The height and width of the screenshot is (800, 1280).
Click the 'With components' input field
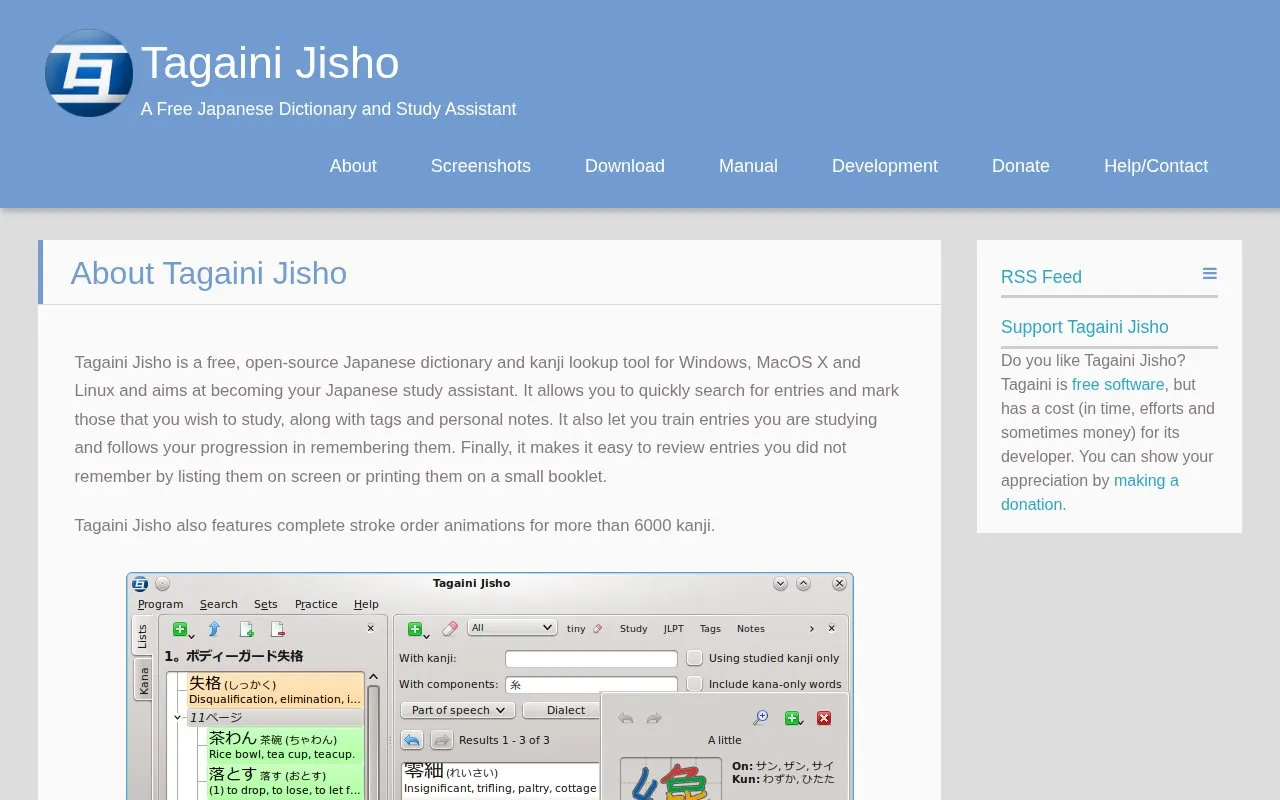[591, 685]
